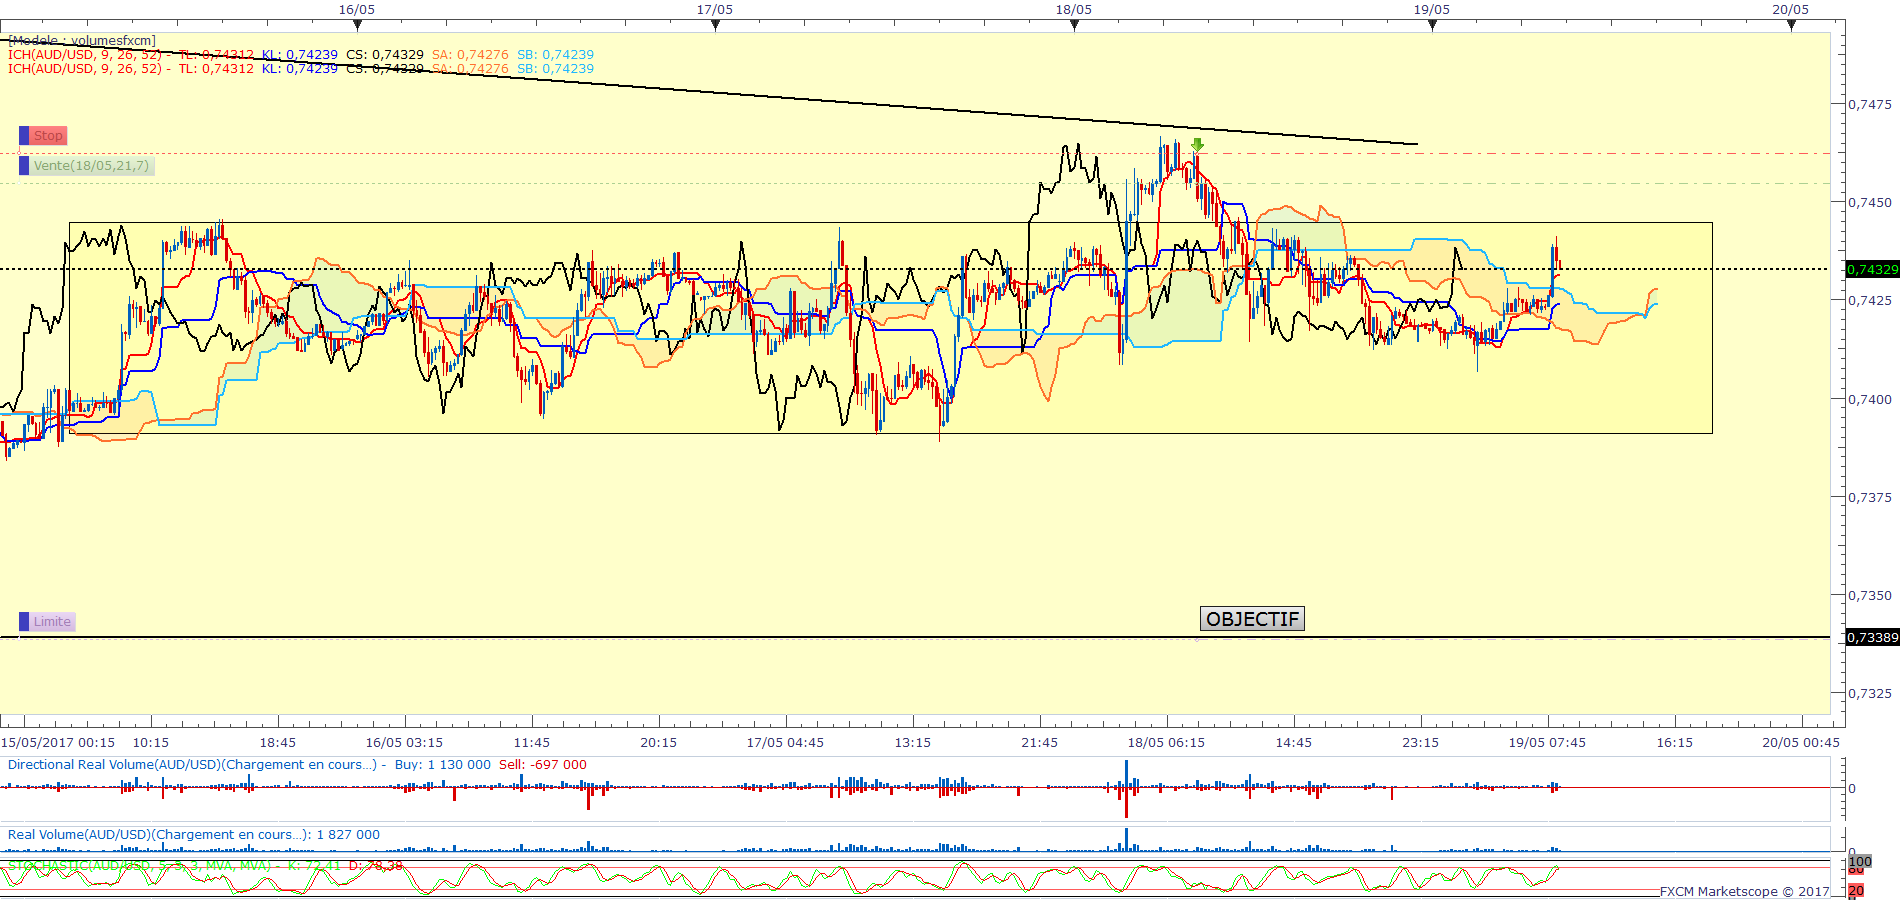Click the objective price tag 0,73389
Screen dimensions: 1903x900
click(x=1872, y=638)
